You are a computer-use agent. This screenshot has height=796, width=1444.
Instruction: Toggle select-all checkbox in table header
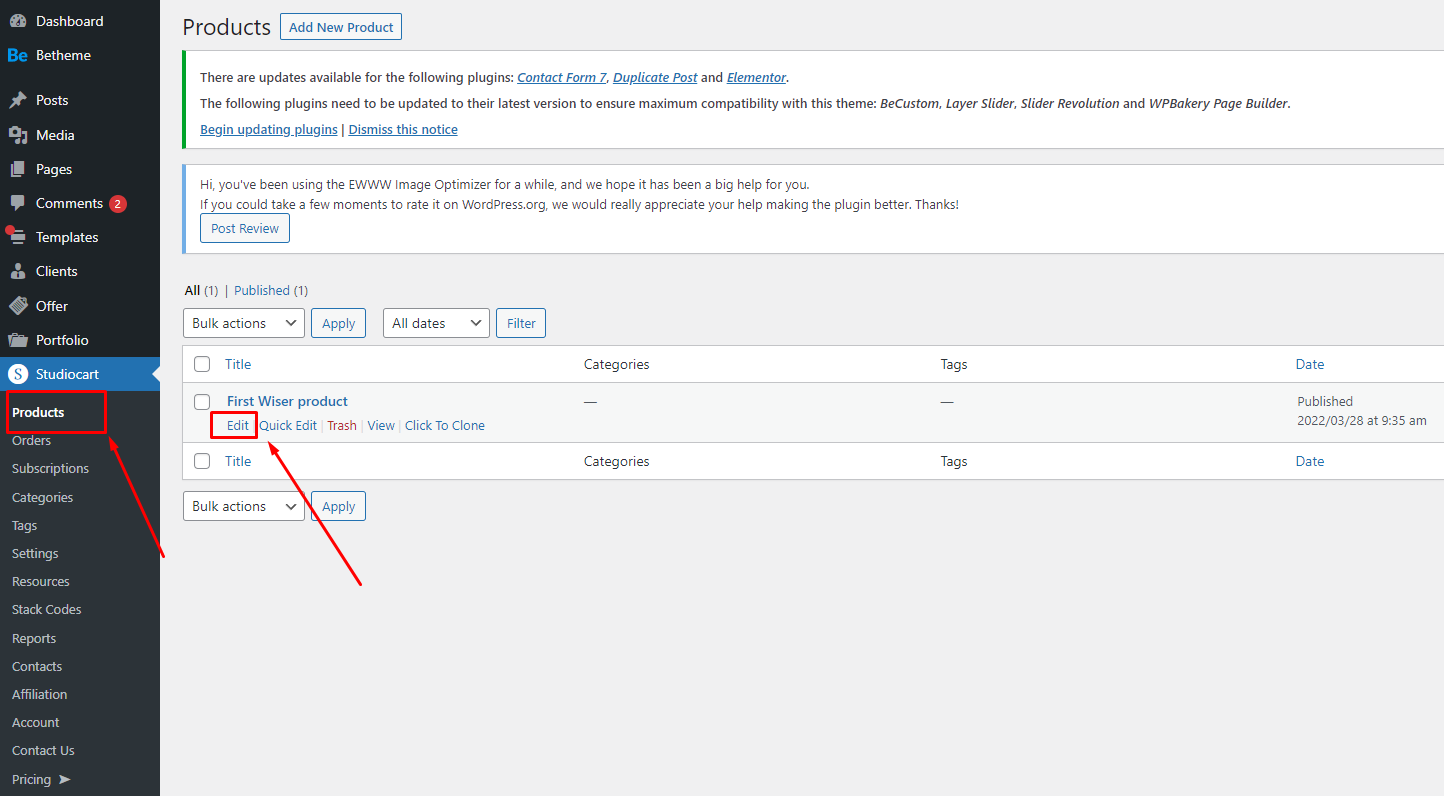pos(202,364)
